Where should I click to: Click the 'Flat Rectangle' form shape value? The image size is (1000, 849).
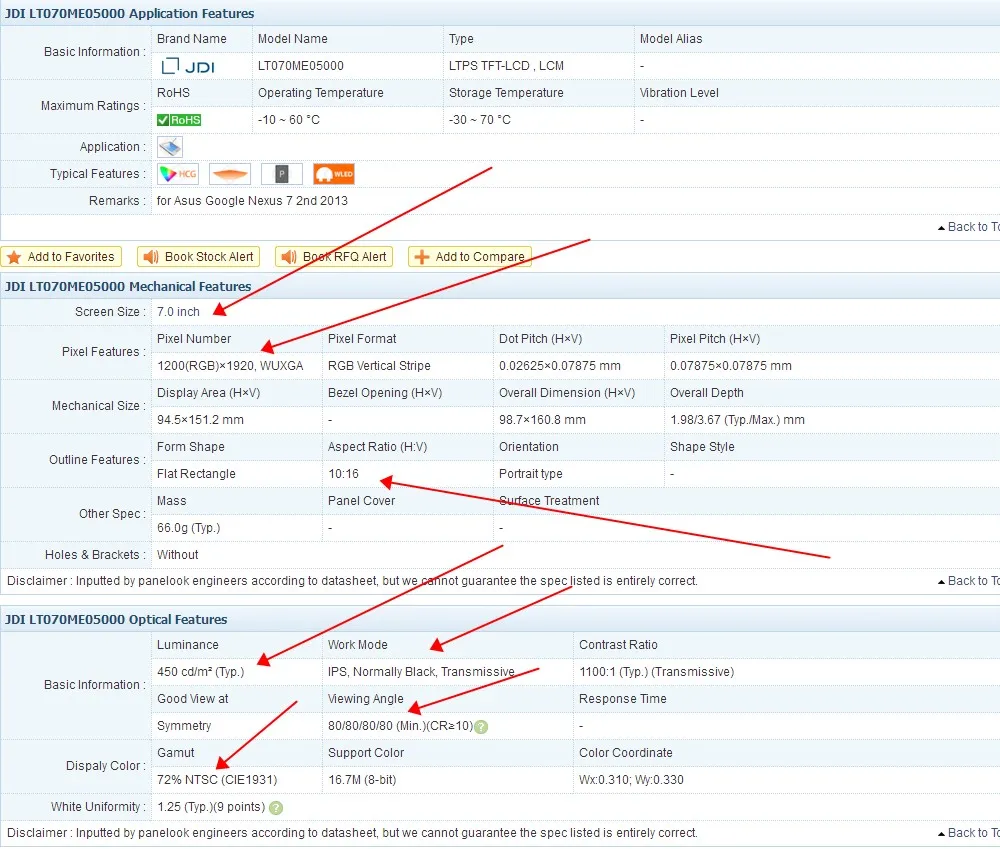(x=196, y=474)
